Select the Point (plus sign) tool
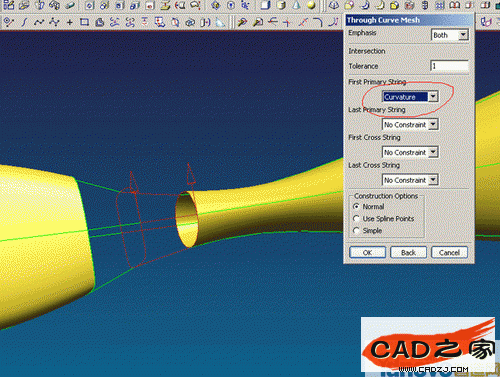 tap(69, 22)
